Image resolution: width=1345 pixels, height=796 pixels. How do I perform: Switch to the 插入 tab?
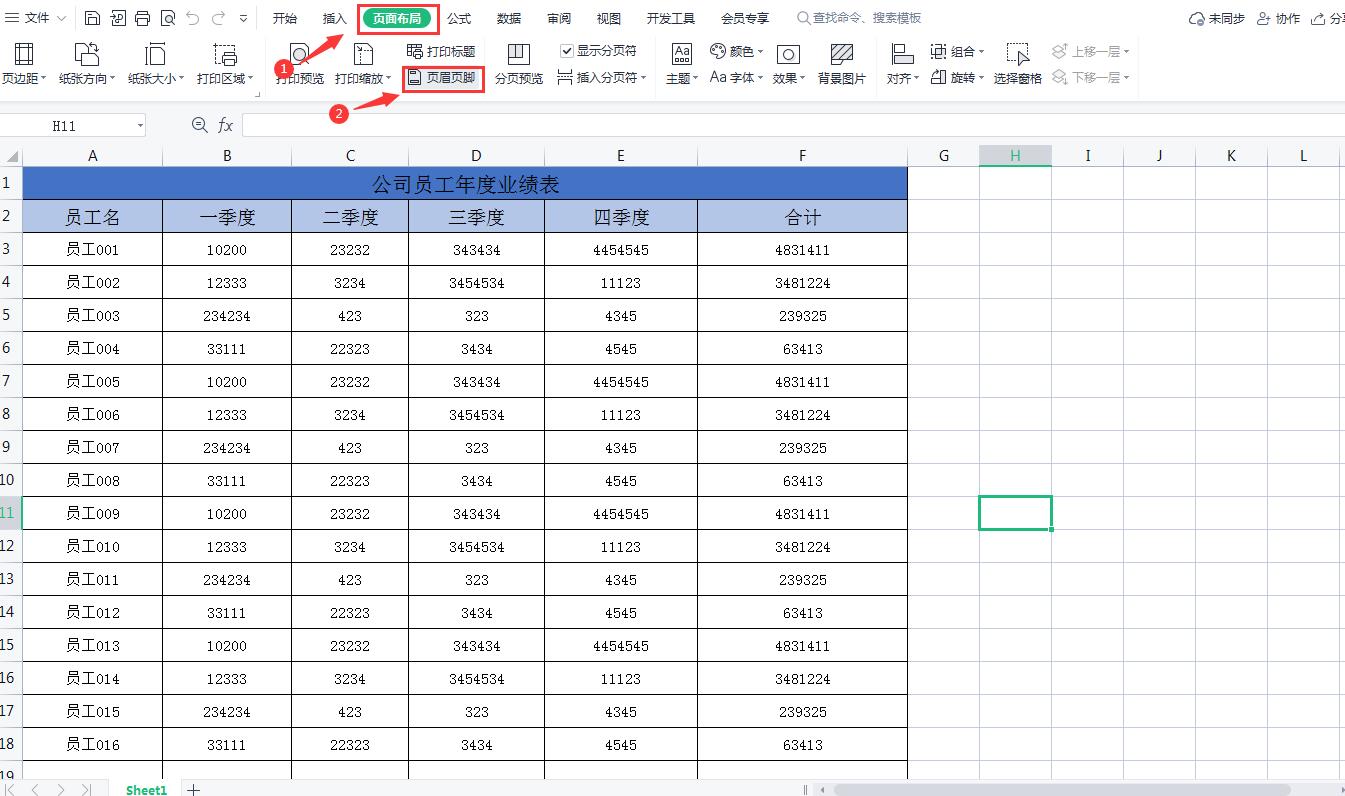pyautogui.click(x=335, y=18)
